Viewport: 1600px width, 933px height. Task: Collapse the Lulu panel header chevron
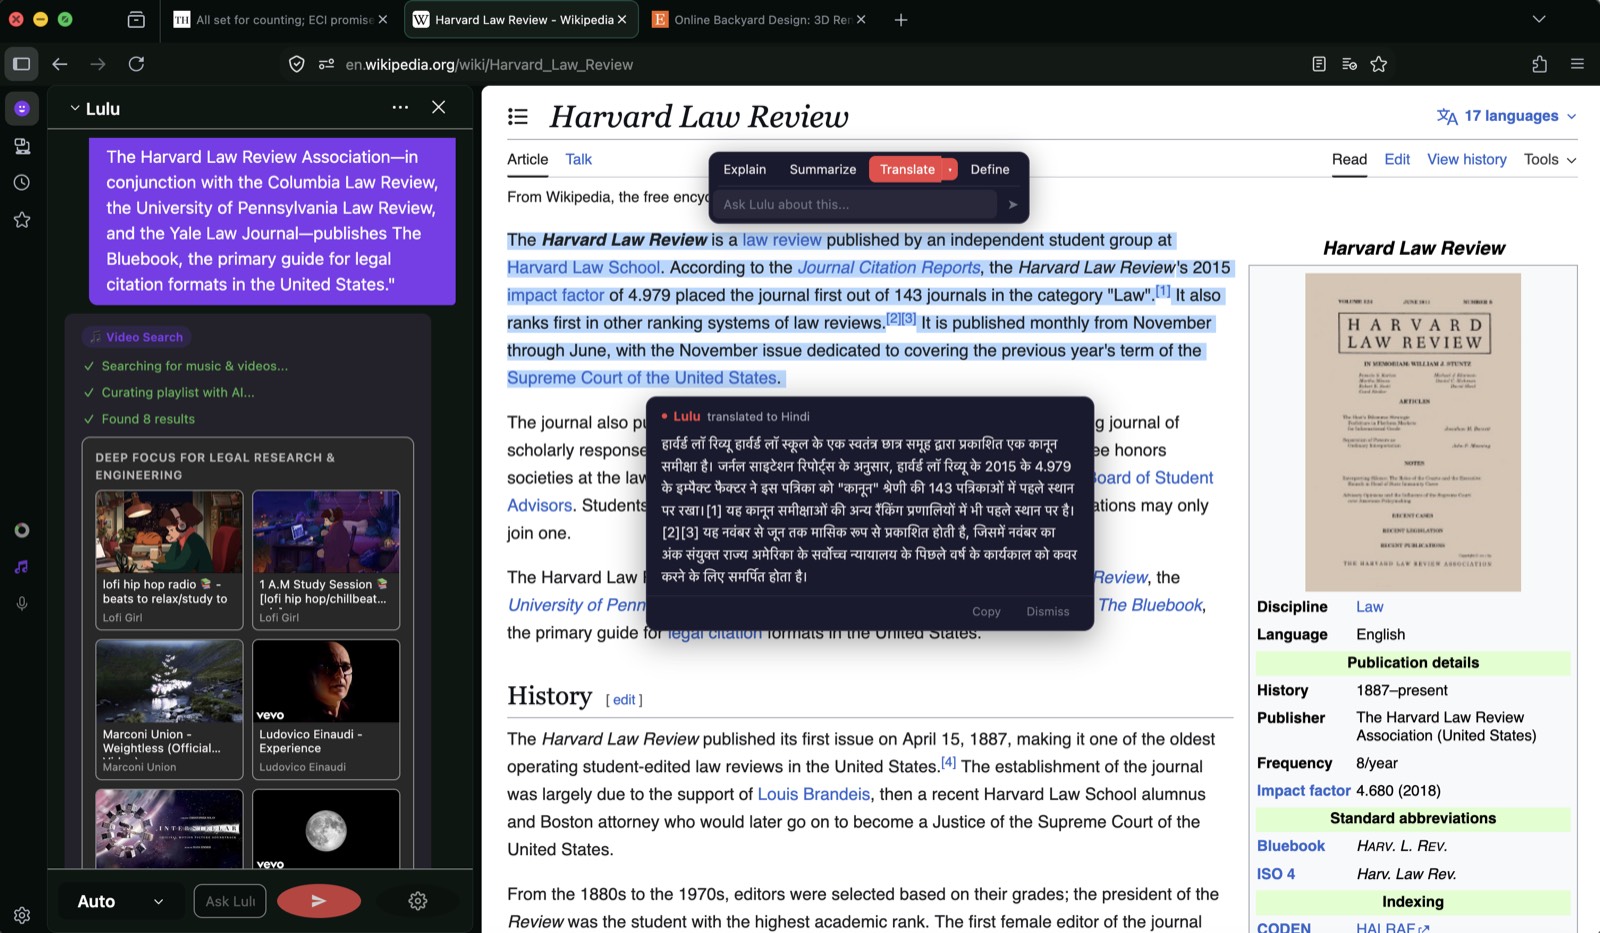coord(75,108)
